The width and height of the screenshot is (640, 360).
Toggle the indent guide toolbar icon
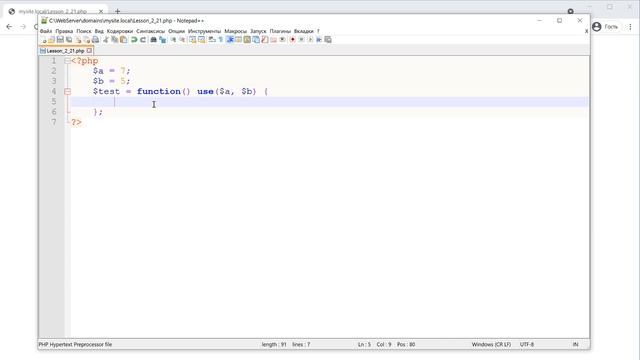coord(229,40)
